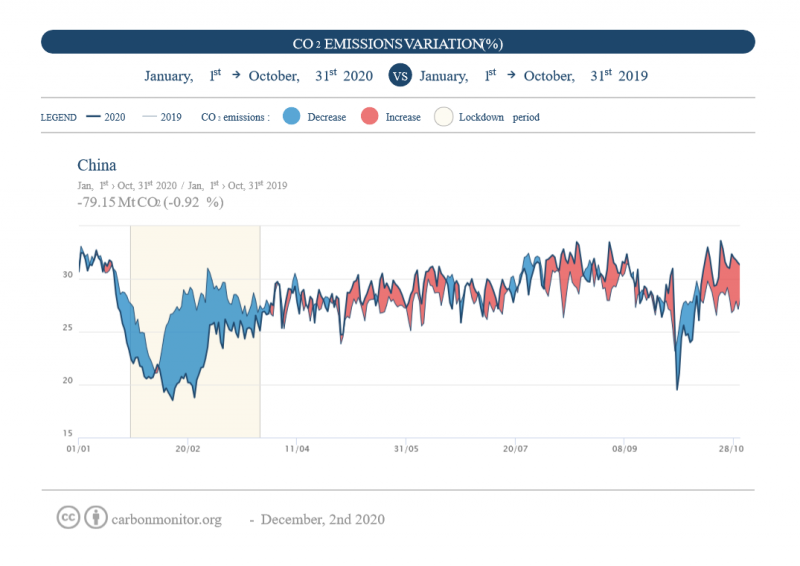Click the blue Decrease legend swatch
This screenshot has width=800, height=566.
(291, 116)
